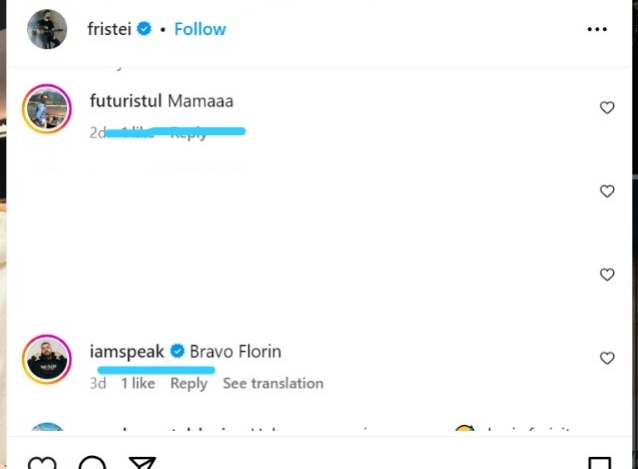Click the 3d timestamp on iamspeak's comment
The height and width of the screenshot is (469, 638).
click(98, 383)
